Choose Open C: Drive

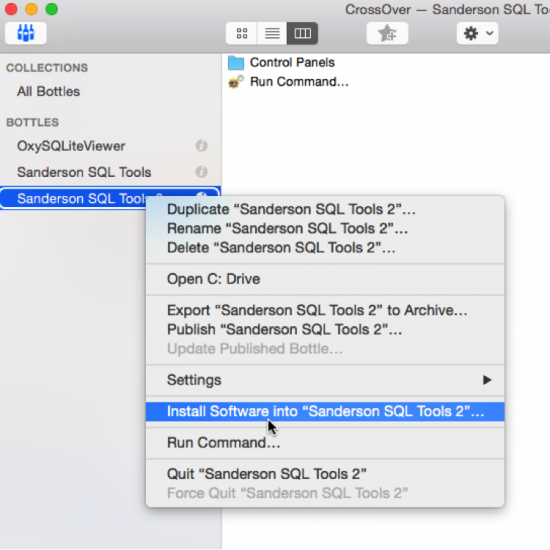point(325,279)
